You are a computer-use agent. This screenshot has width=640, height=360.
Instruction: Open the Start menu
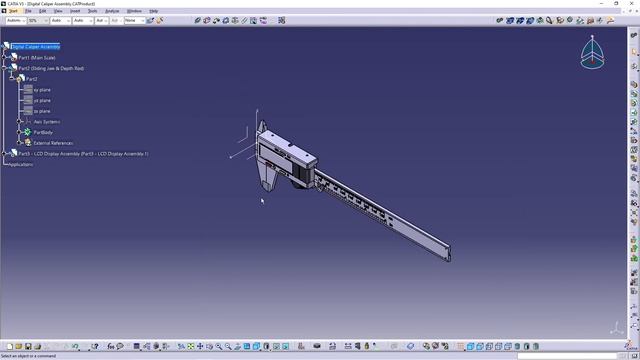[x=13, y=11]
